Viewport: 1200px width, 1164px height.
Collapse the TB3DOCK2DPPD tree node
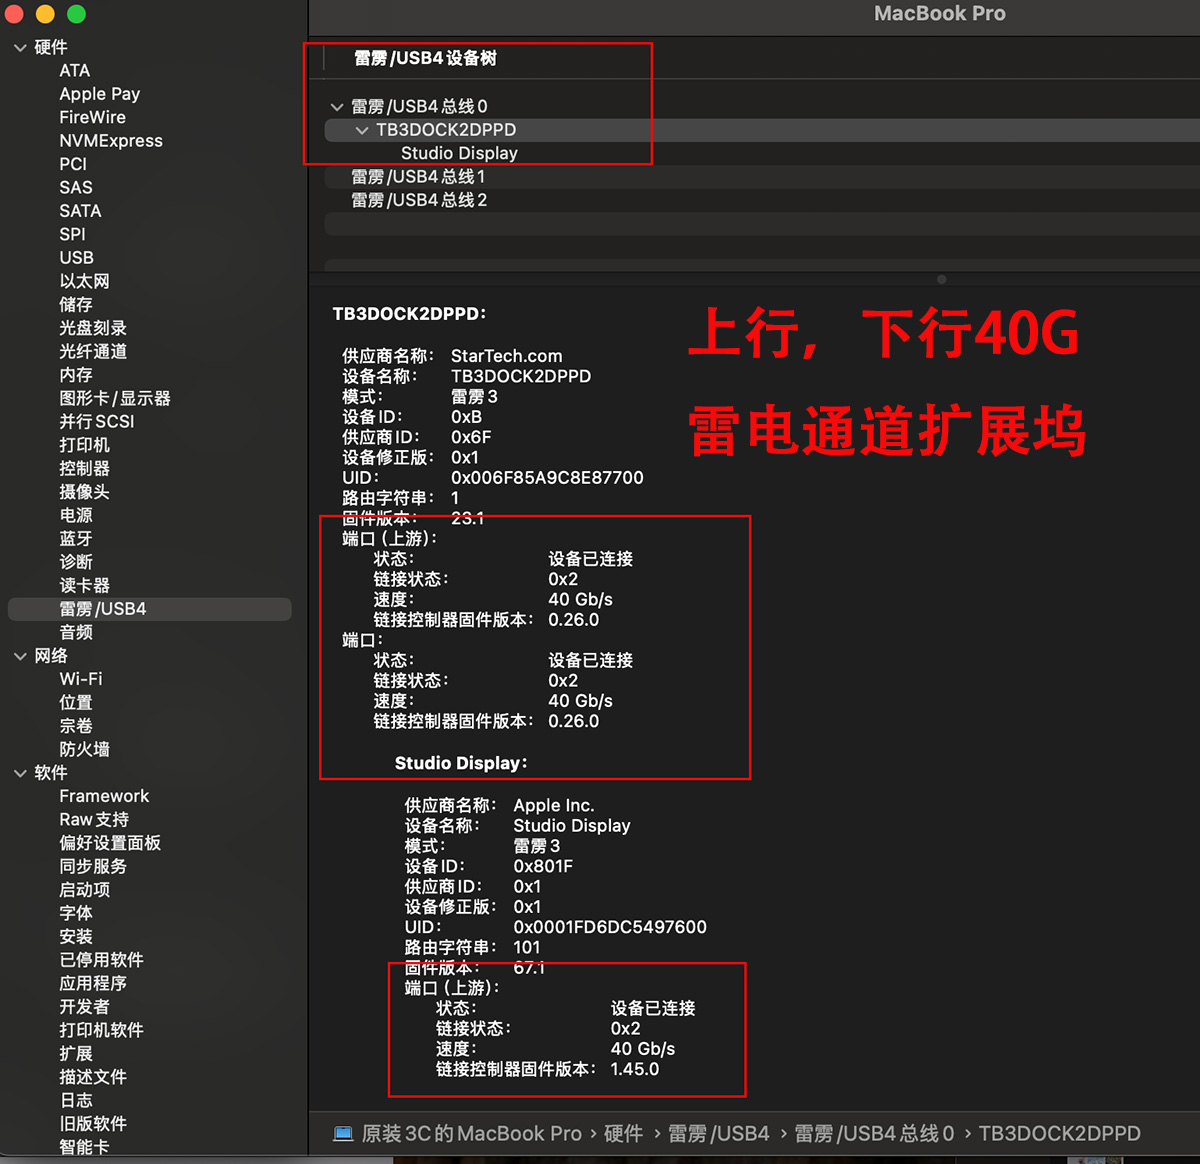point(362,130)
